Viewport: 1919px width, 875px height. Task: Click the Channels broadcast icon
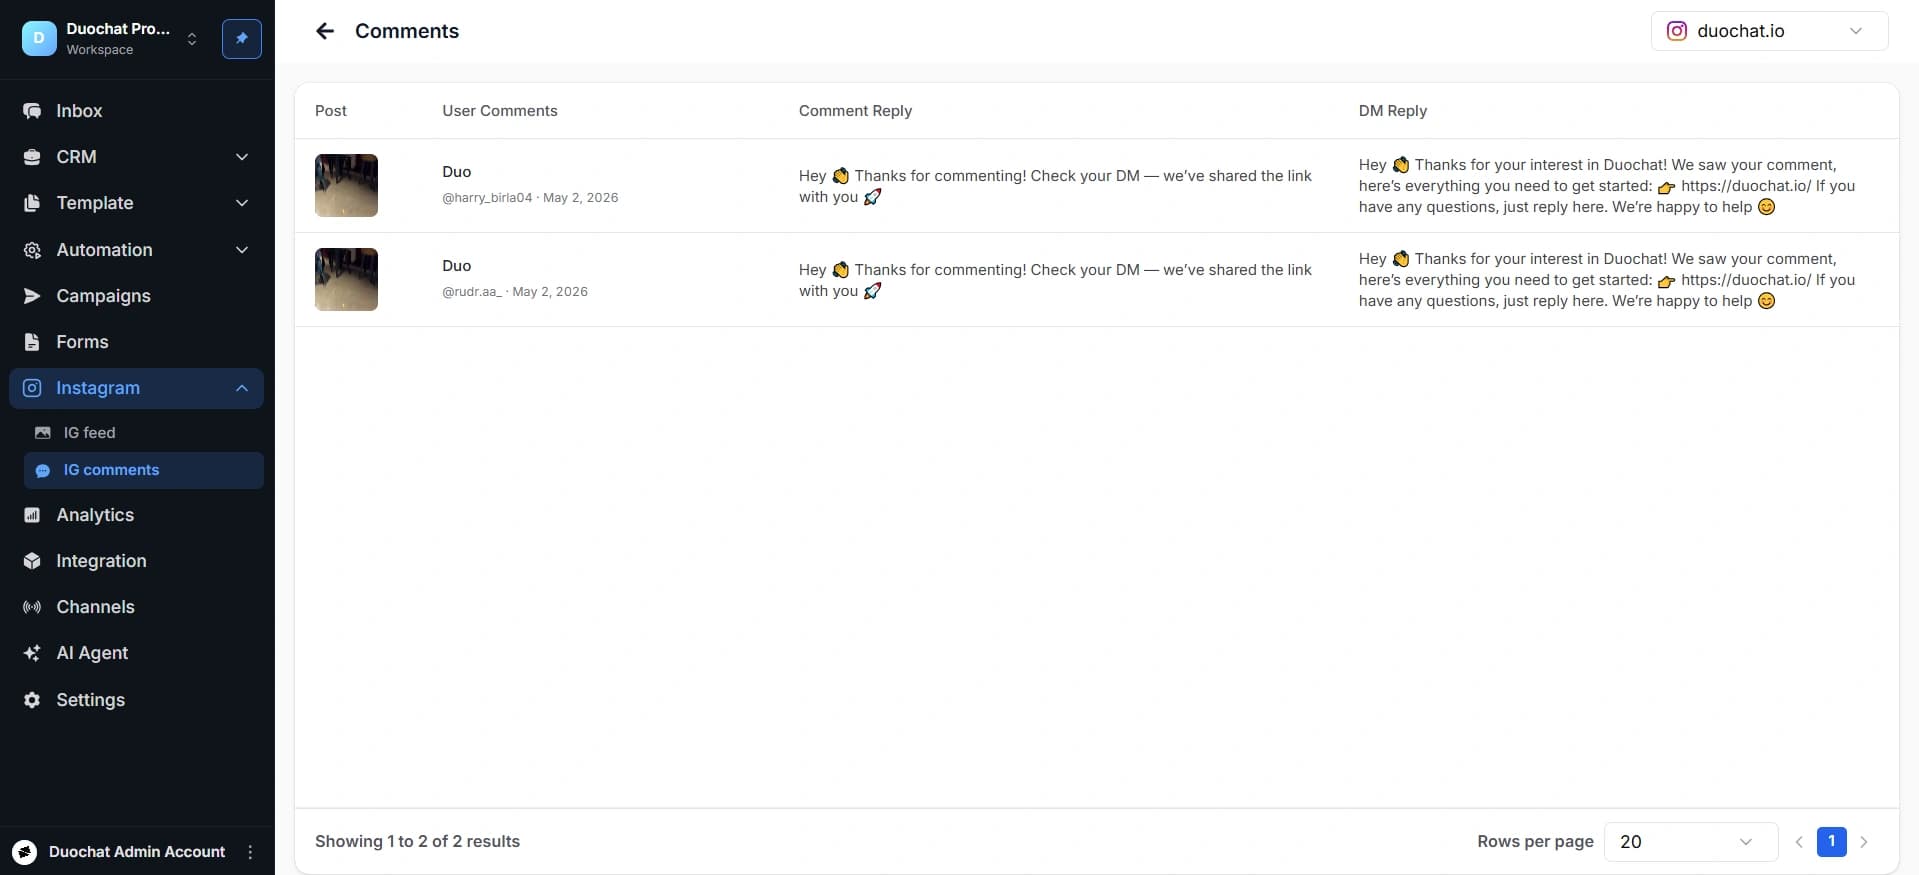click(32, 607)
